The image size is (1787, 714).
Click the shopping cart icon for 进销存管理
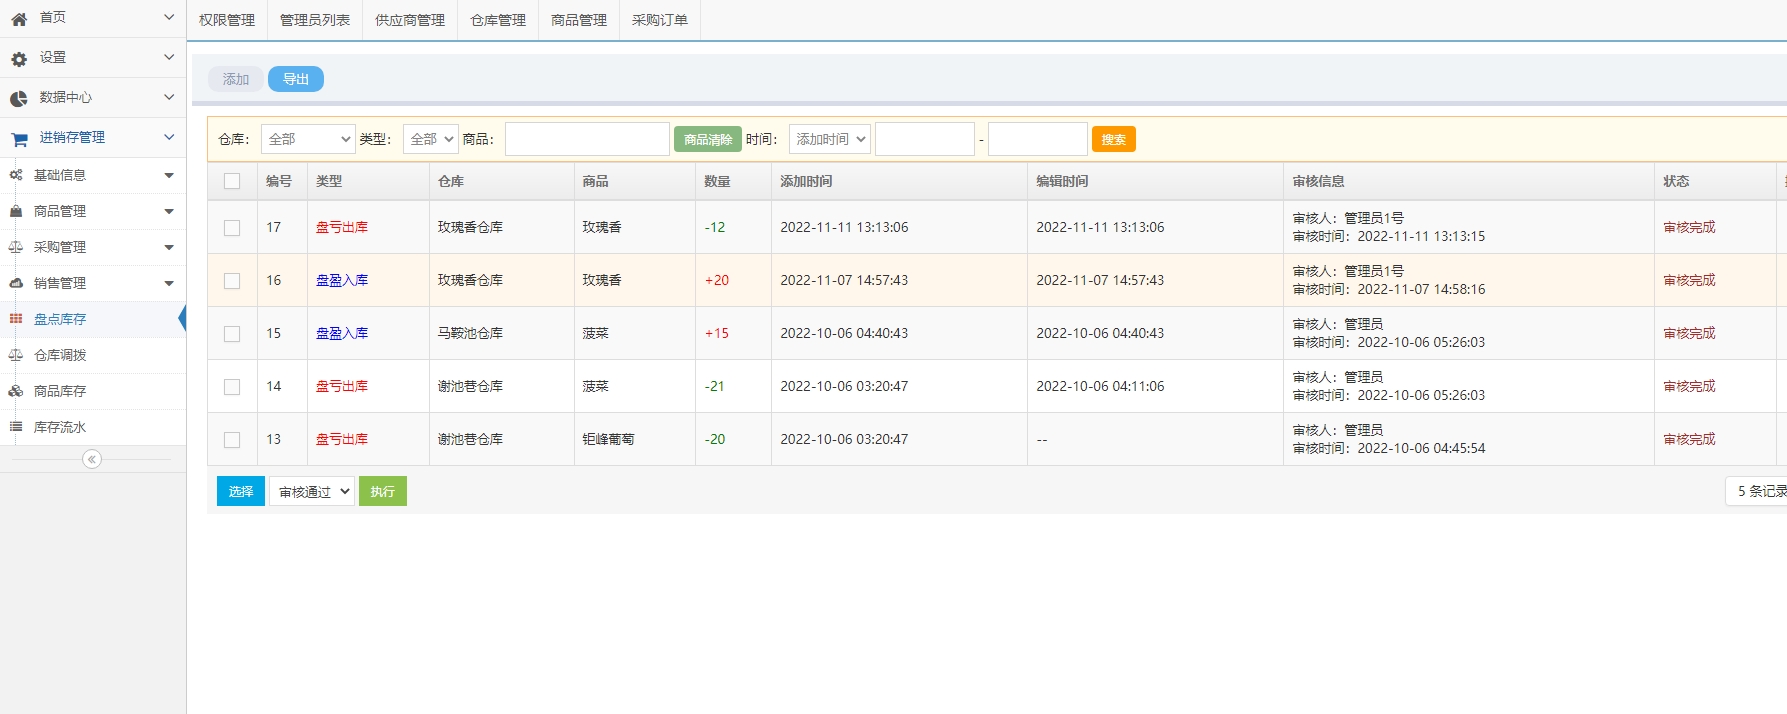(19, 139)
